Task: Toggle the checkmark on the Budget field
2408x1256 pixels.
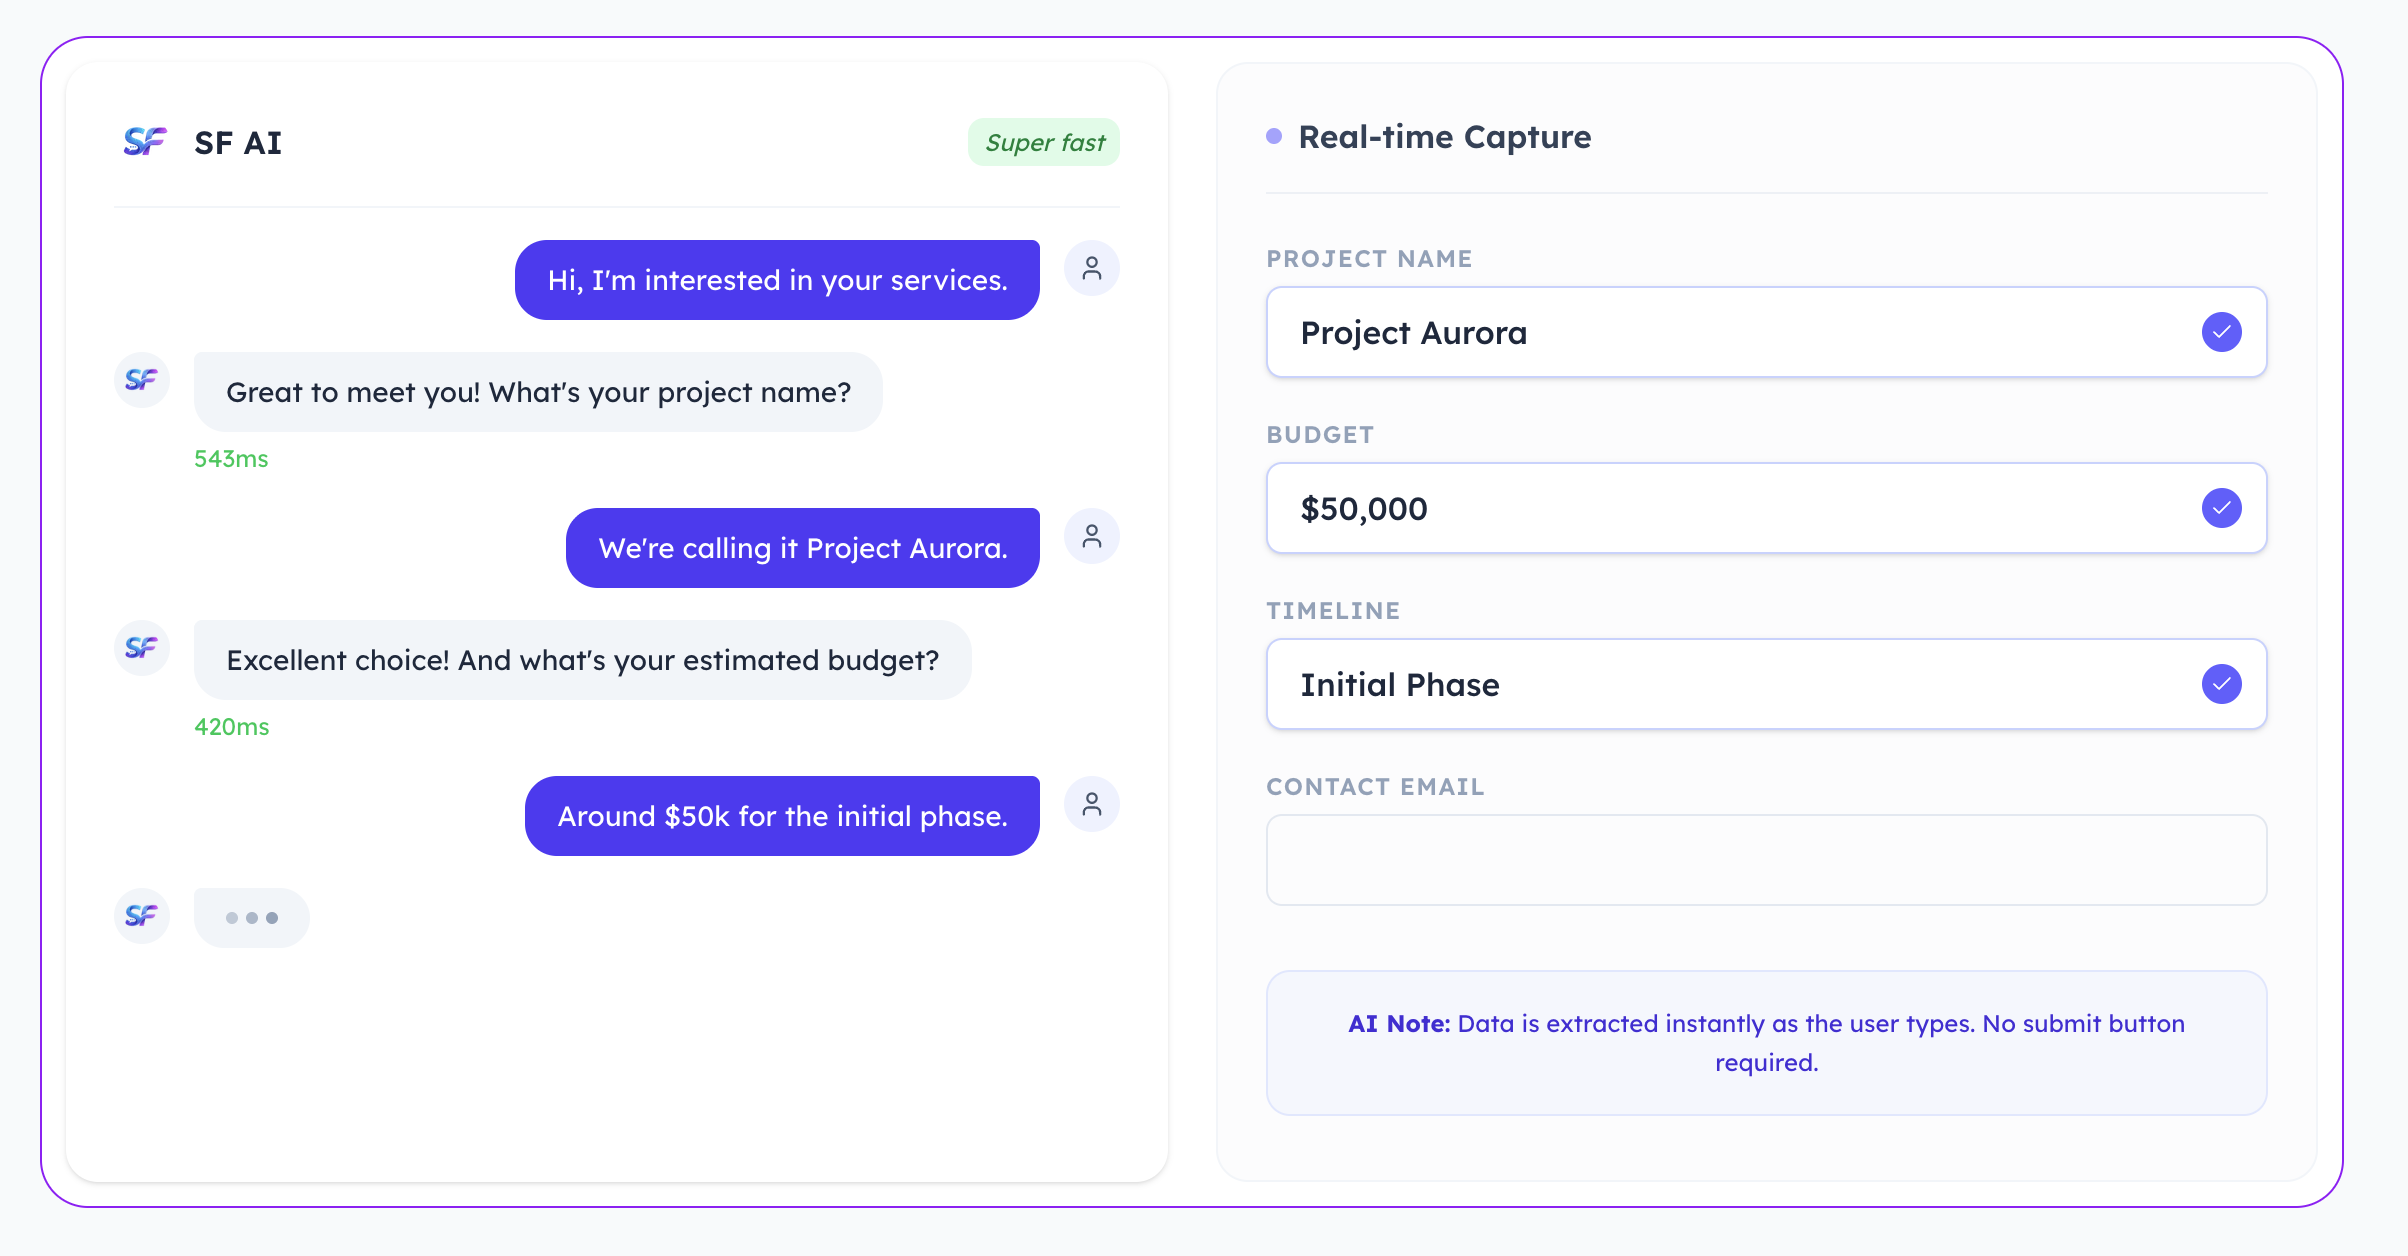Action: (2221, 507)
